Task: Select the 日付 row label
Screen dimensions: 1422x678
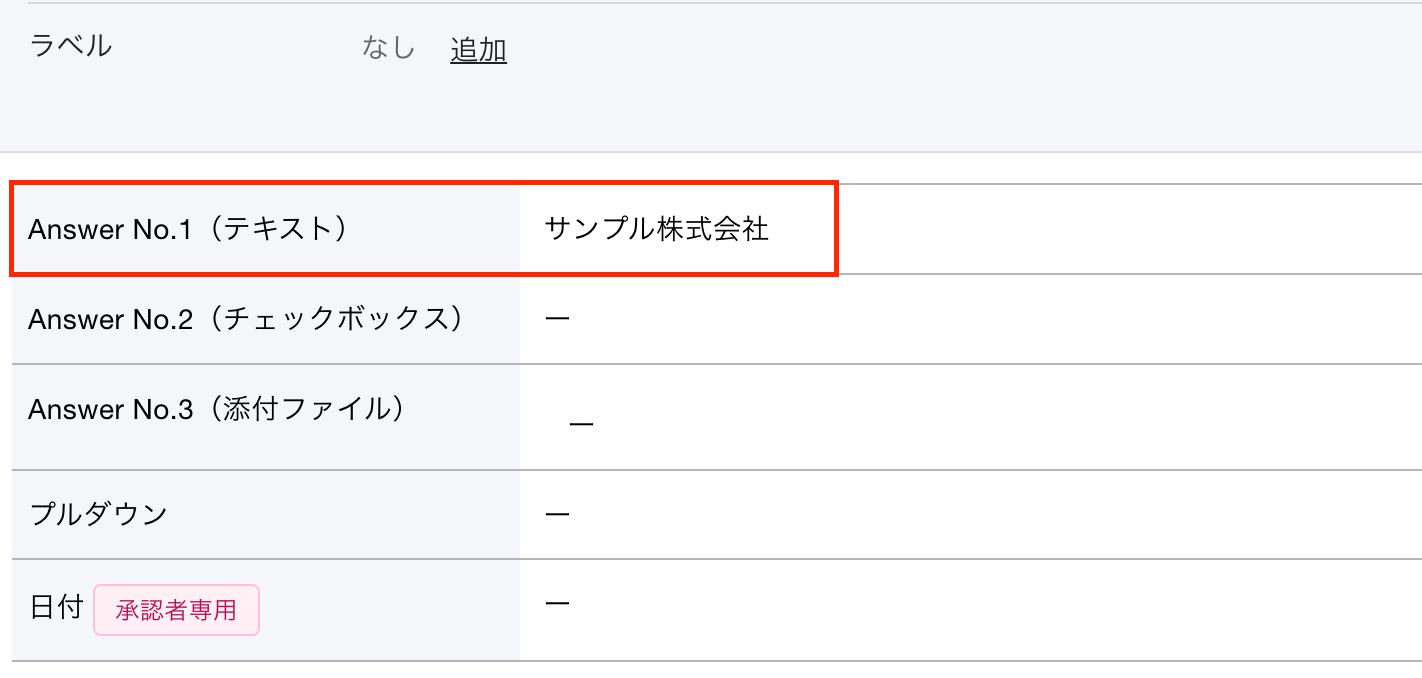Action: (x=55, y=608)
